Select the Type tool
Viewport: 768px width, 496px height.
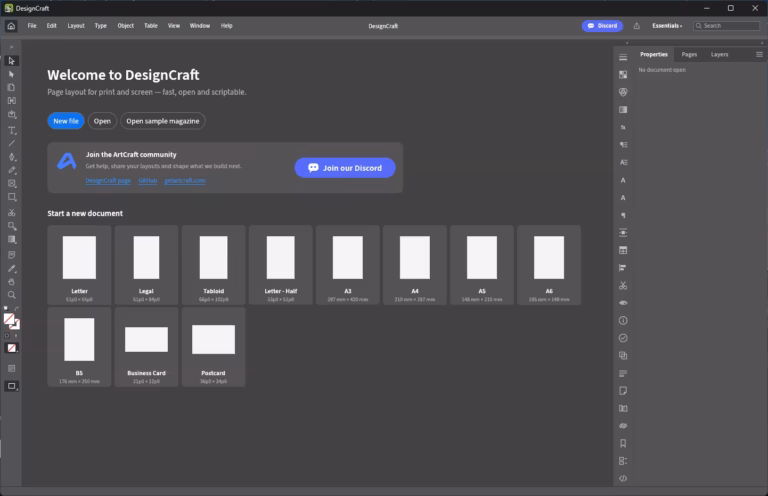11,130
